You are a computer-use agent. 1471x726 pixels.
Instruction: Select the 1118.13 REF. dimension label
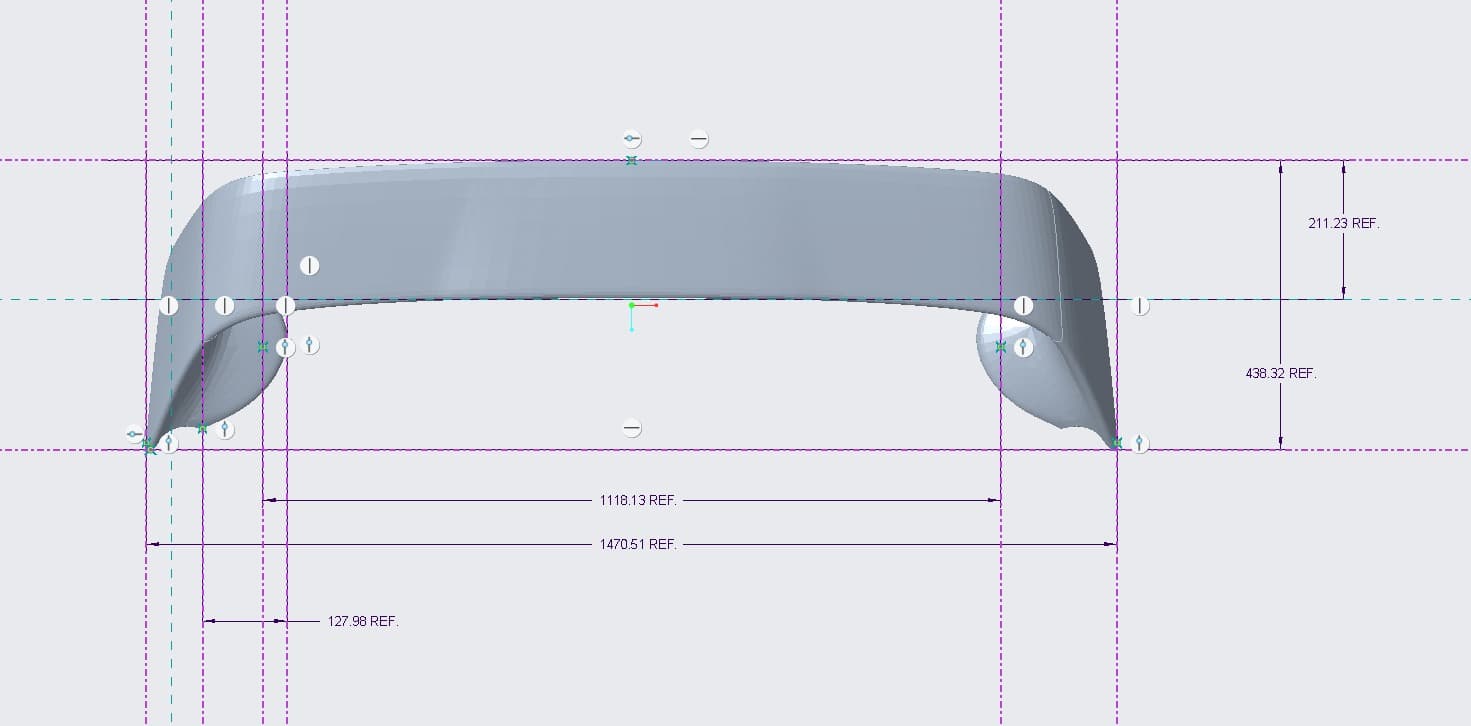coord(638,500)
